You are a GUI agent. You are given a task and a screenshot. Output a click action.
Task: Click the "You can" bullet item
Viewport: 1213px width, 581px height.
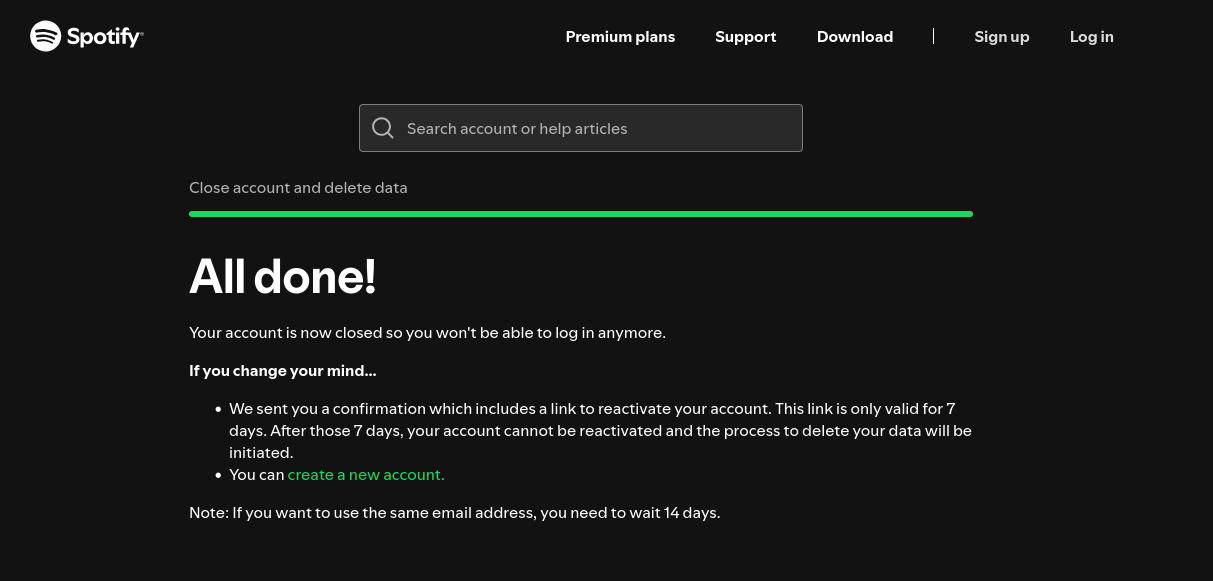(257, 474)
